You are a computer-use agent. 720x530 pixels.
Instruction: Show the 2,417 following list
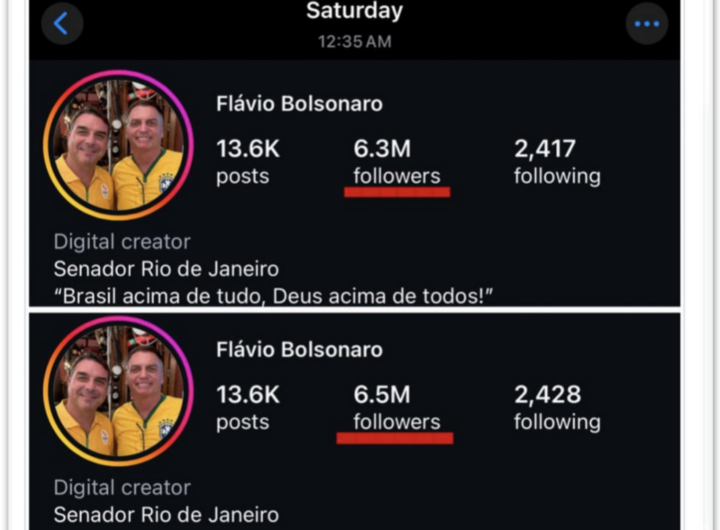click(x=557, y=161)
